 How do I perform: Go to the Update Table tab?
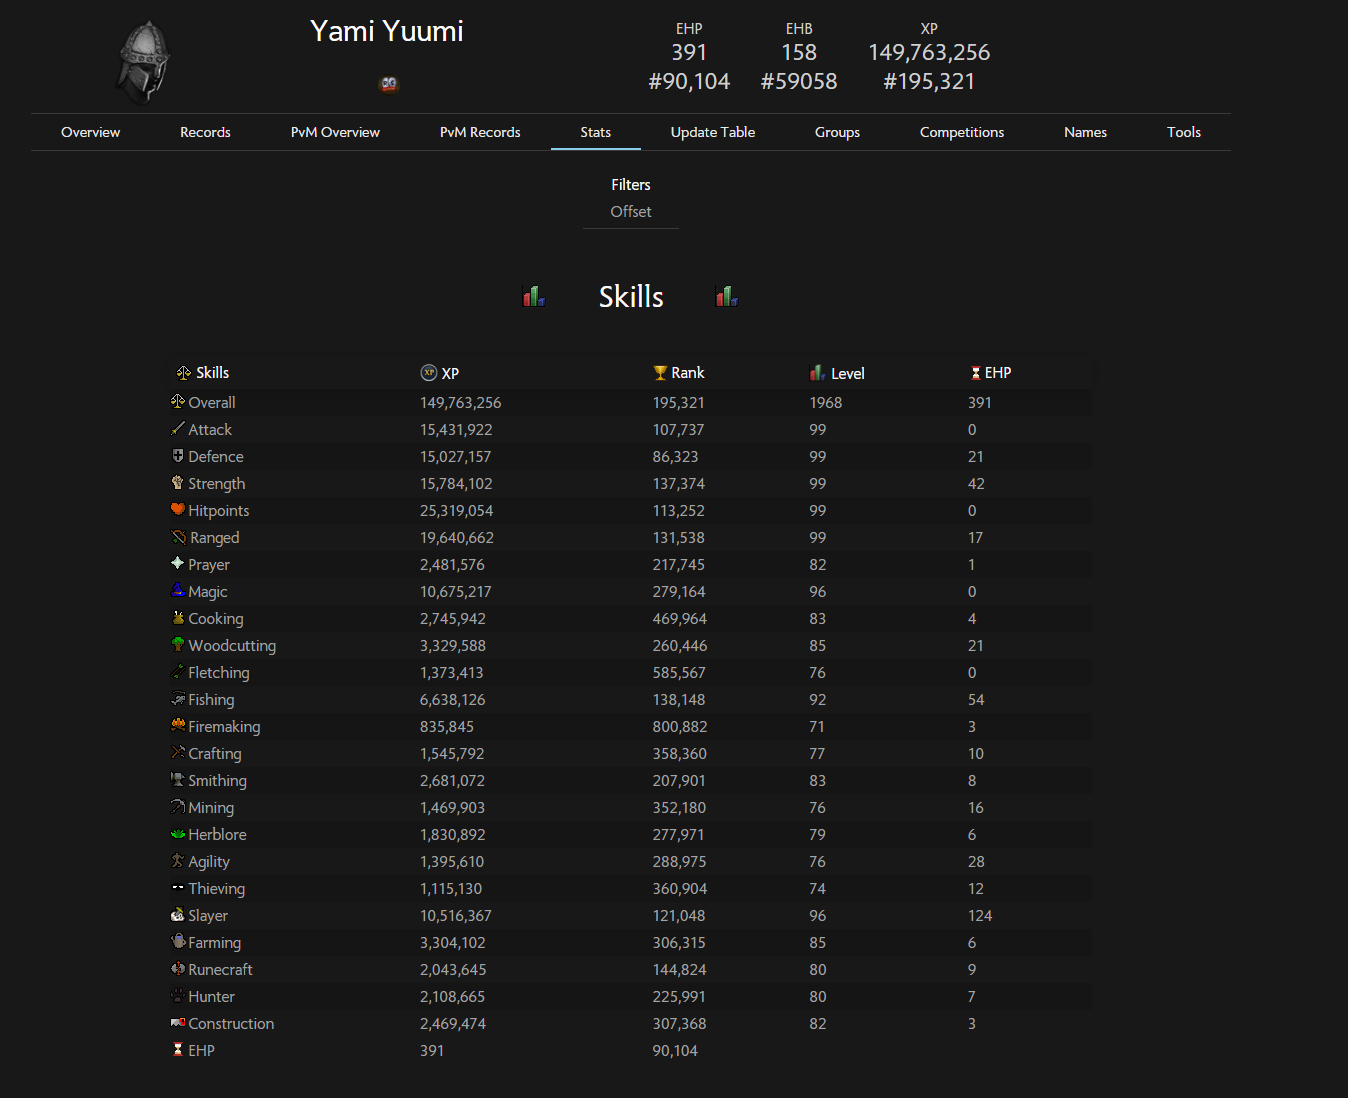pyautogui.click(x=713, y=132)
